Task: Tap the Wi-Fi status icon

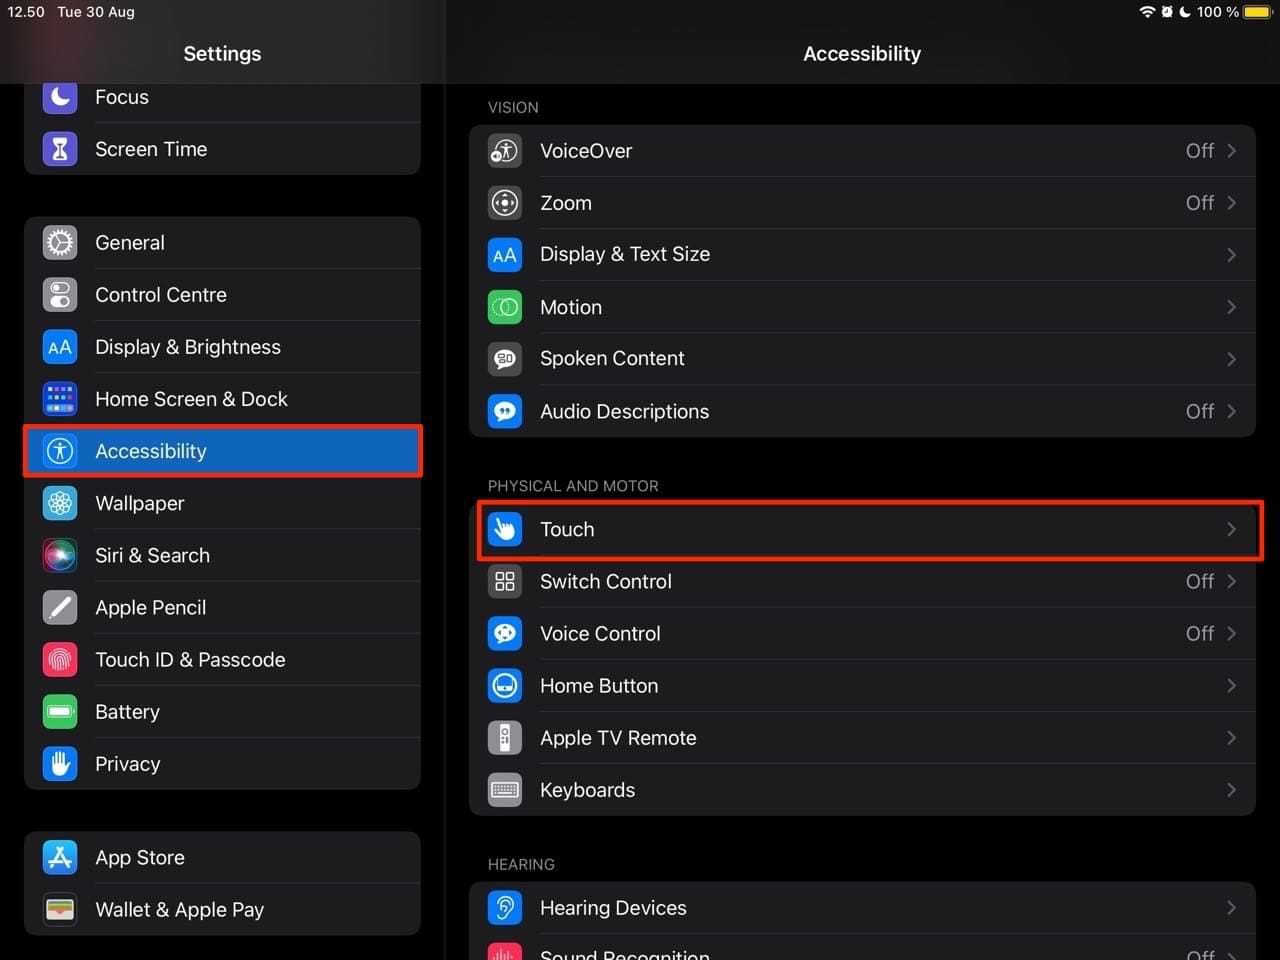Action: coord(1147,12)
